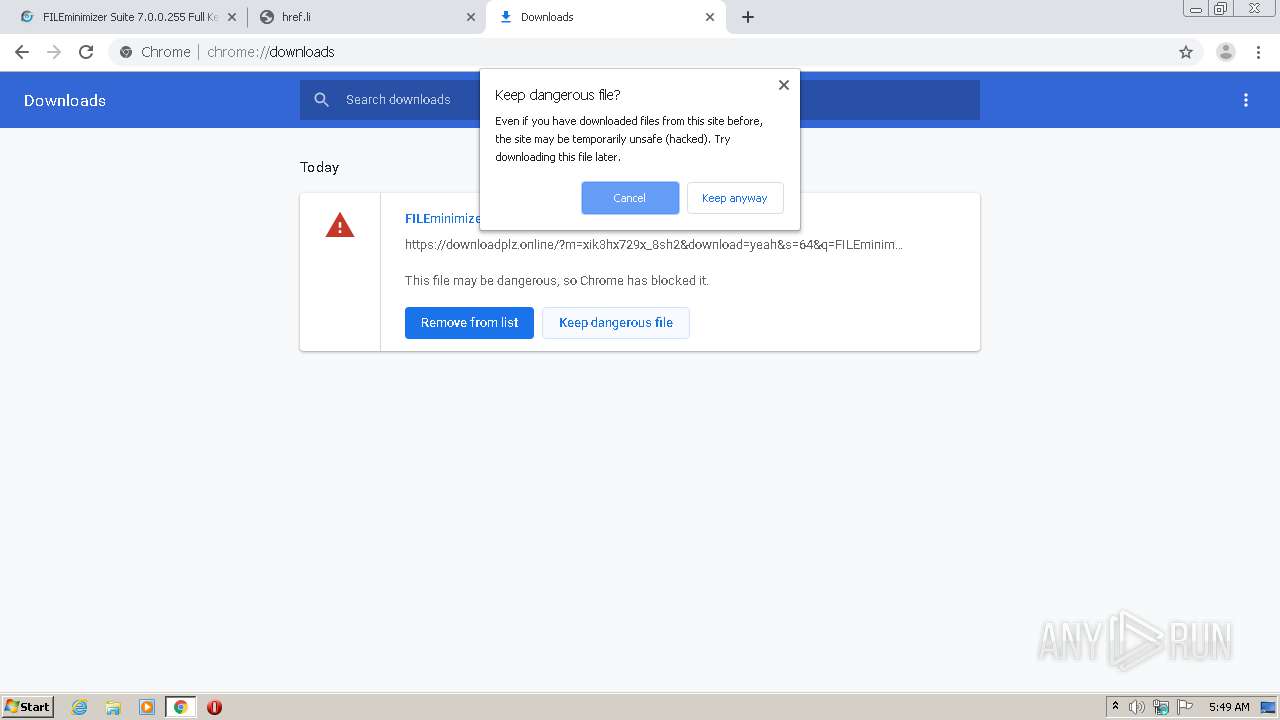Click the red warning triangle icon
The width and height of the screenshot is (1280, 720).
point(340,226)
